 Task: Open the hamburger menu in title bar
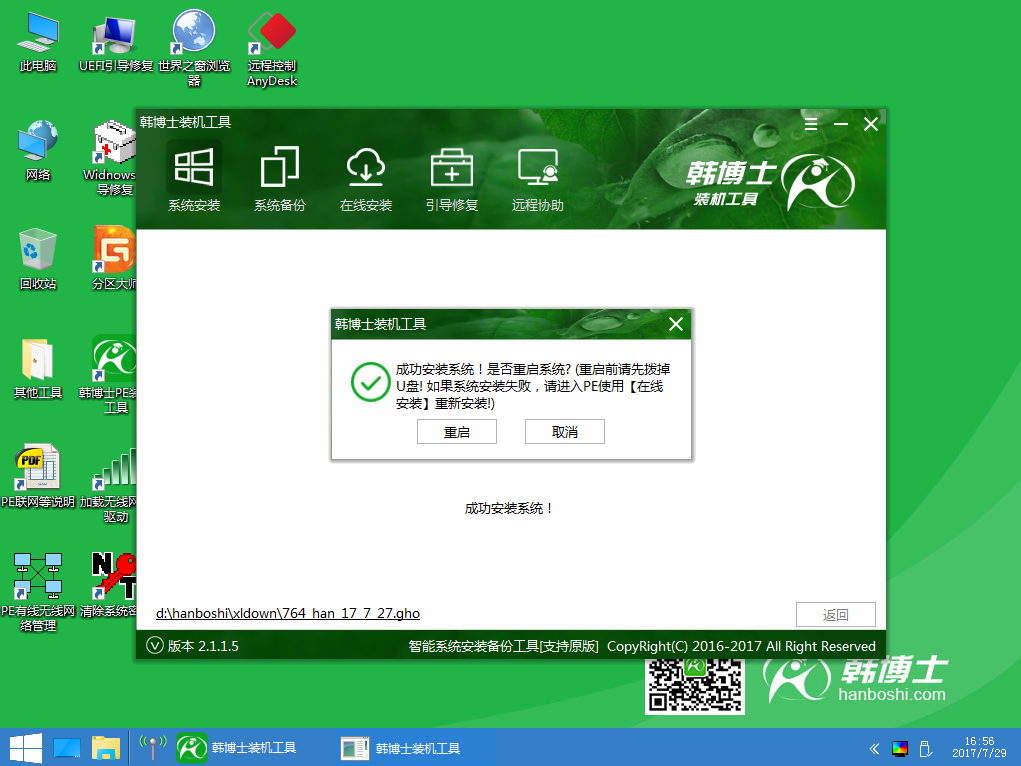811,124
